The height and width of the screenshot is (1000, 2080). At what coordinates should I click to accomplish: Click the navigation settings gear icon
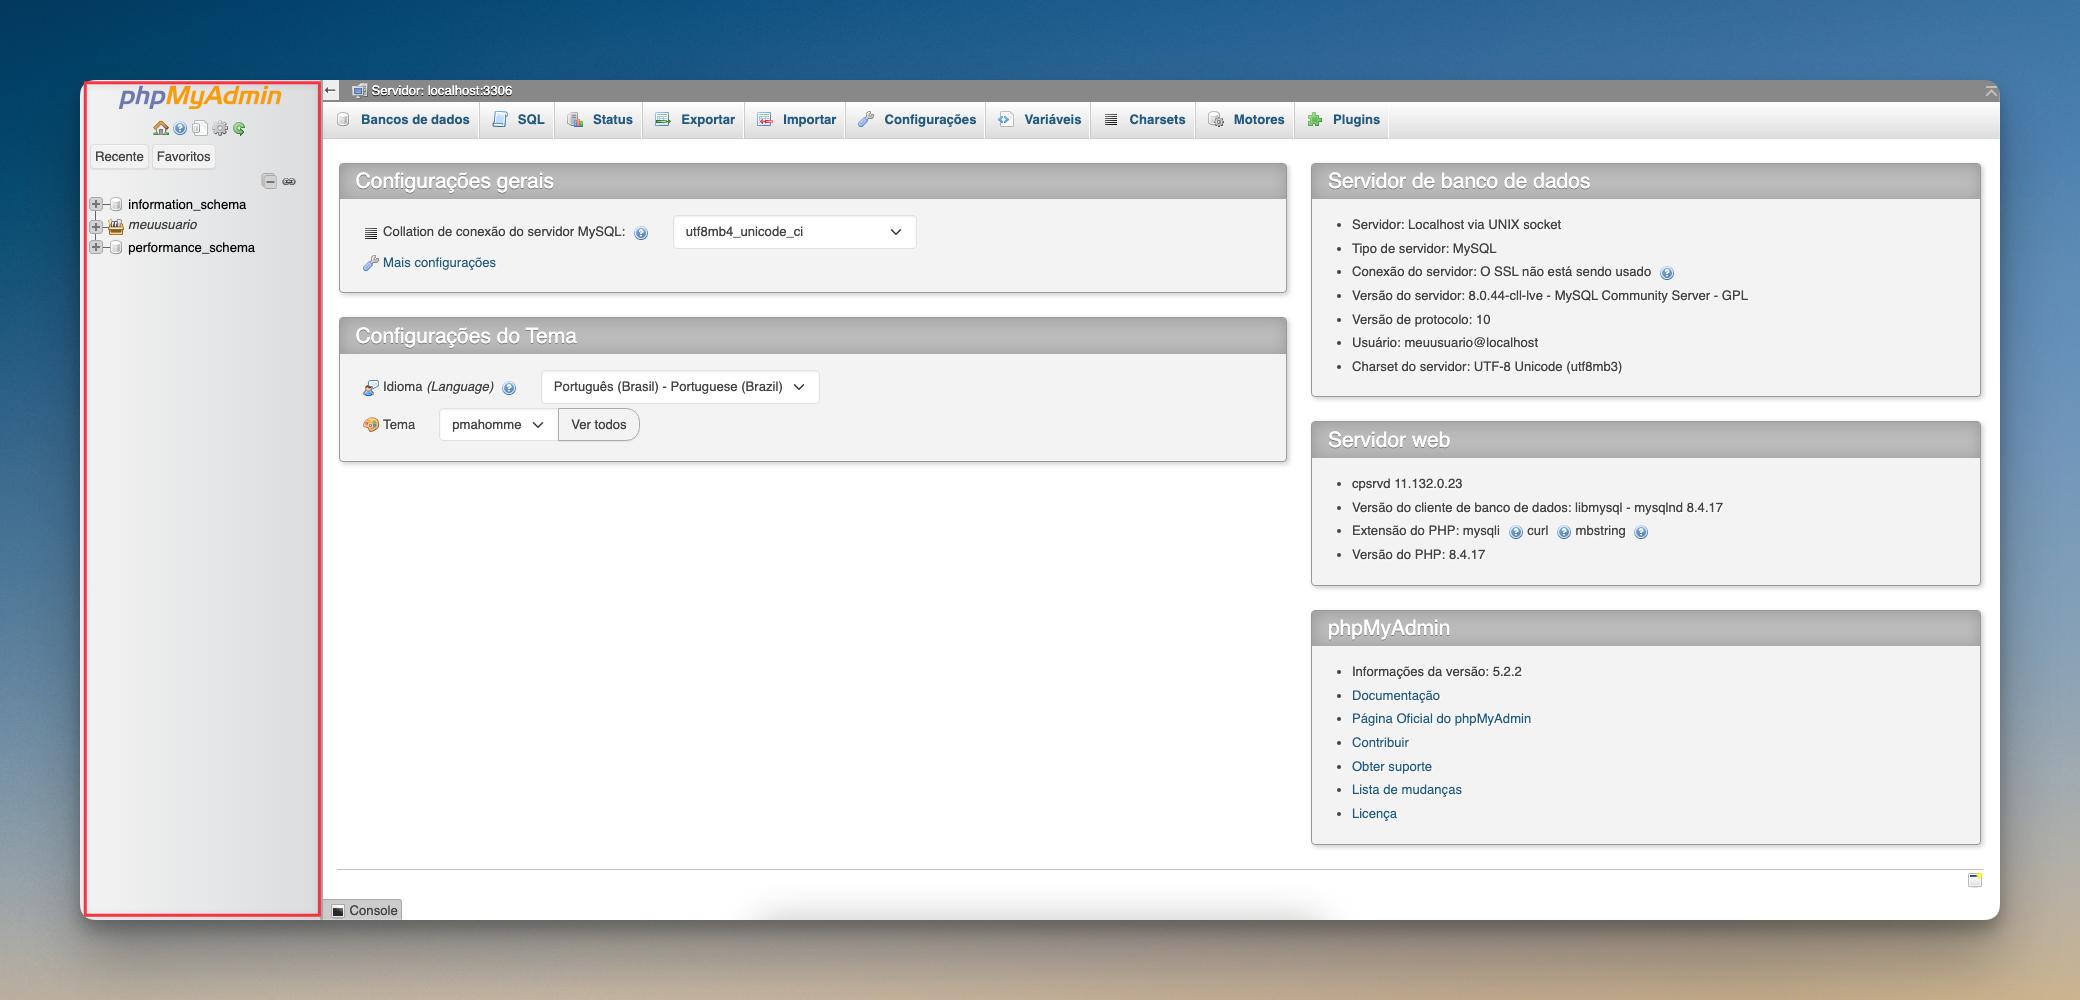[x=220, y=128]
